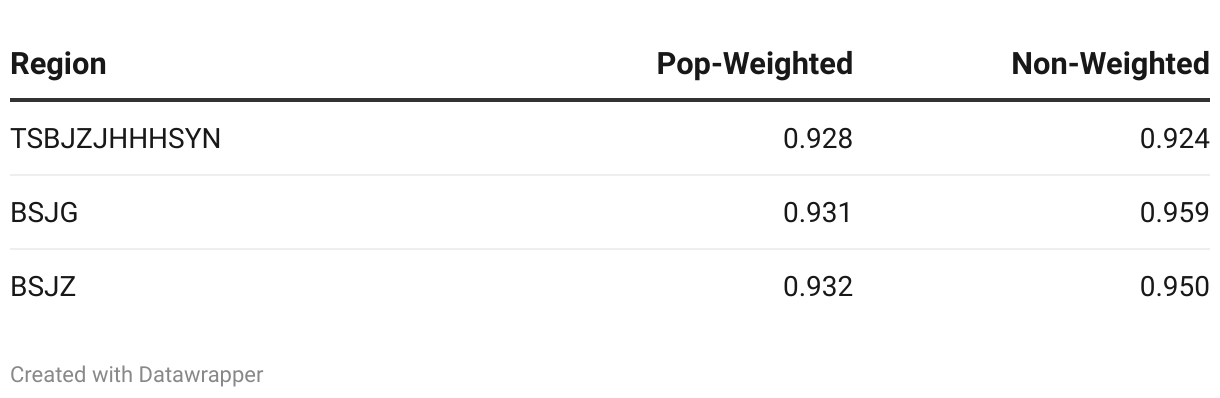Click BSJZ row's Pop-Weighted cell
This screenshot has height=398, width=1220.
818,287
